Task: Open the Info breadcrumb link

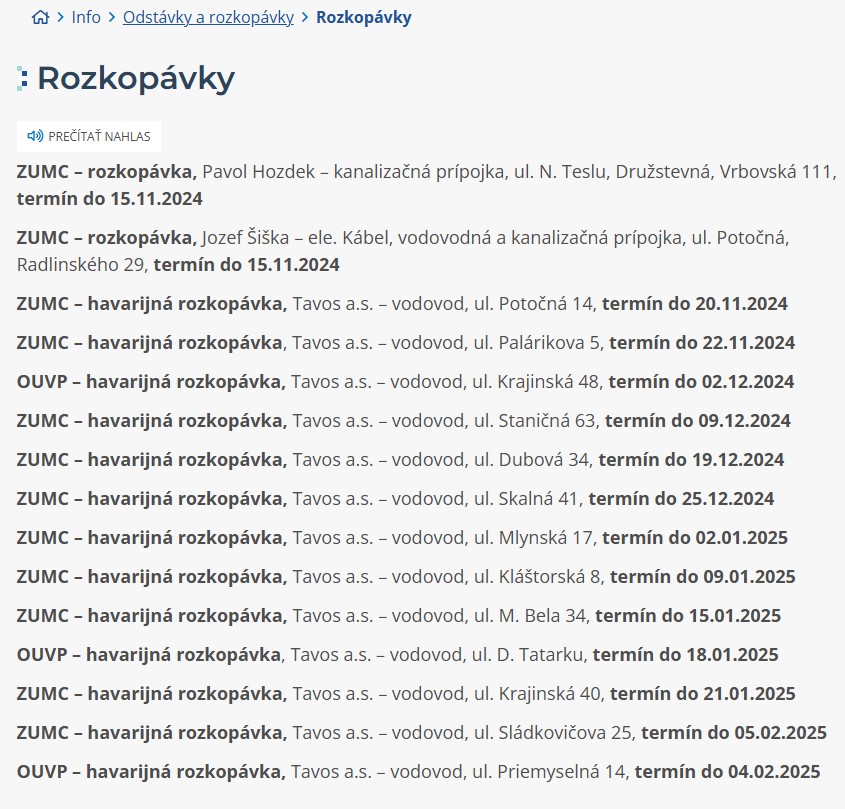Action: coord(86,17)
